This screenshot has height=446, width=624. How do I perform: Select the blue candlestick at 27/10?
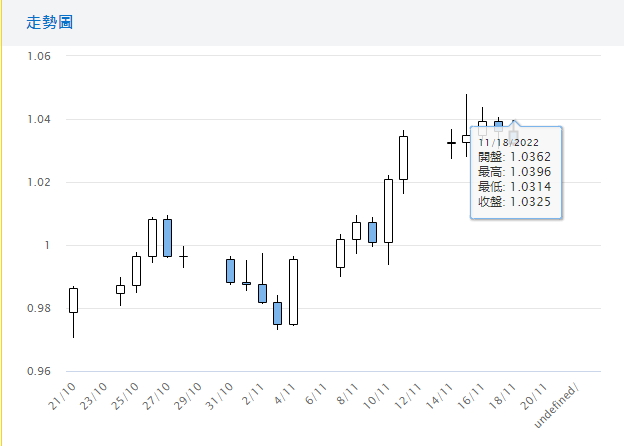coord(168,238)
